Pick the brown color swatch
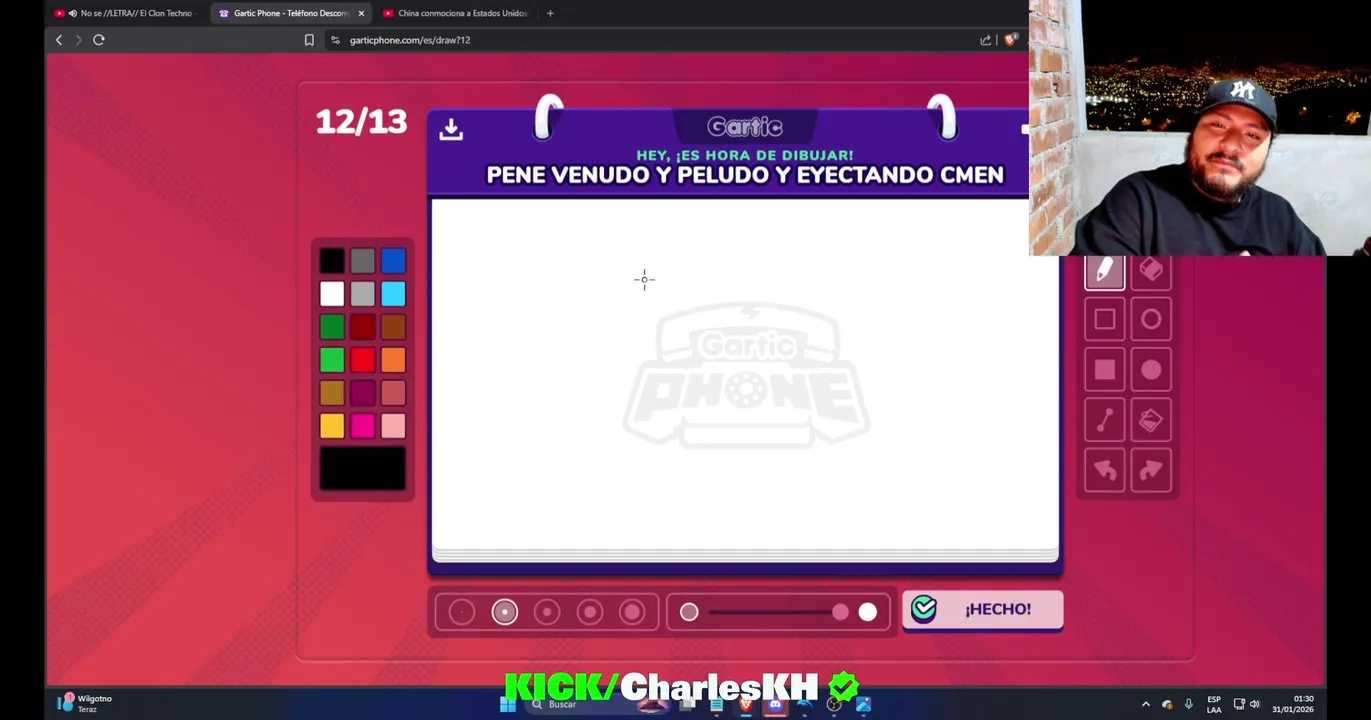This screenshot has height=720, width=1371. 393,327
